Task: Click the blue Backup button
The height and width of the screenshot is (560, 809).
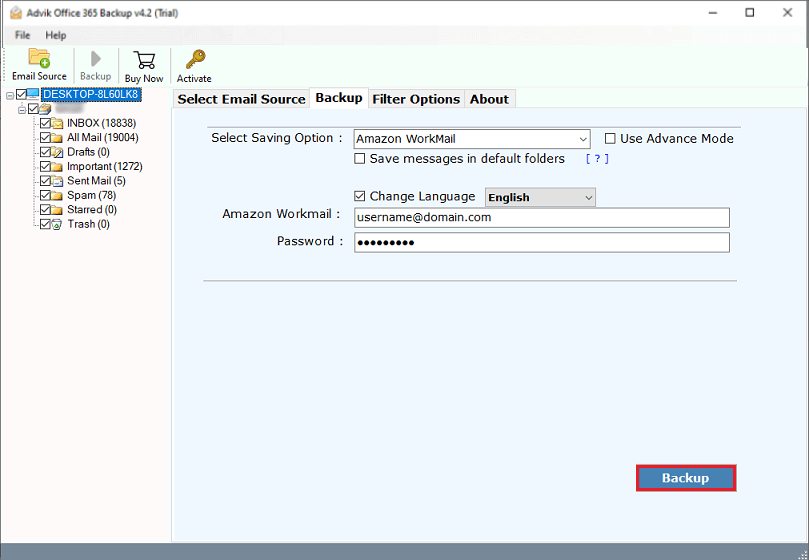Action: pos(686,478)
